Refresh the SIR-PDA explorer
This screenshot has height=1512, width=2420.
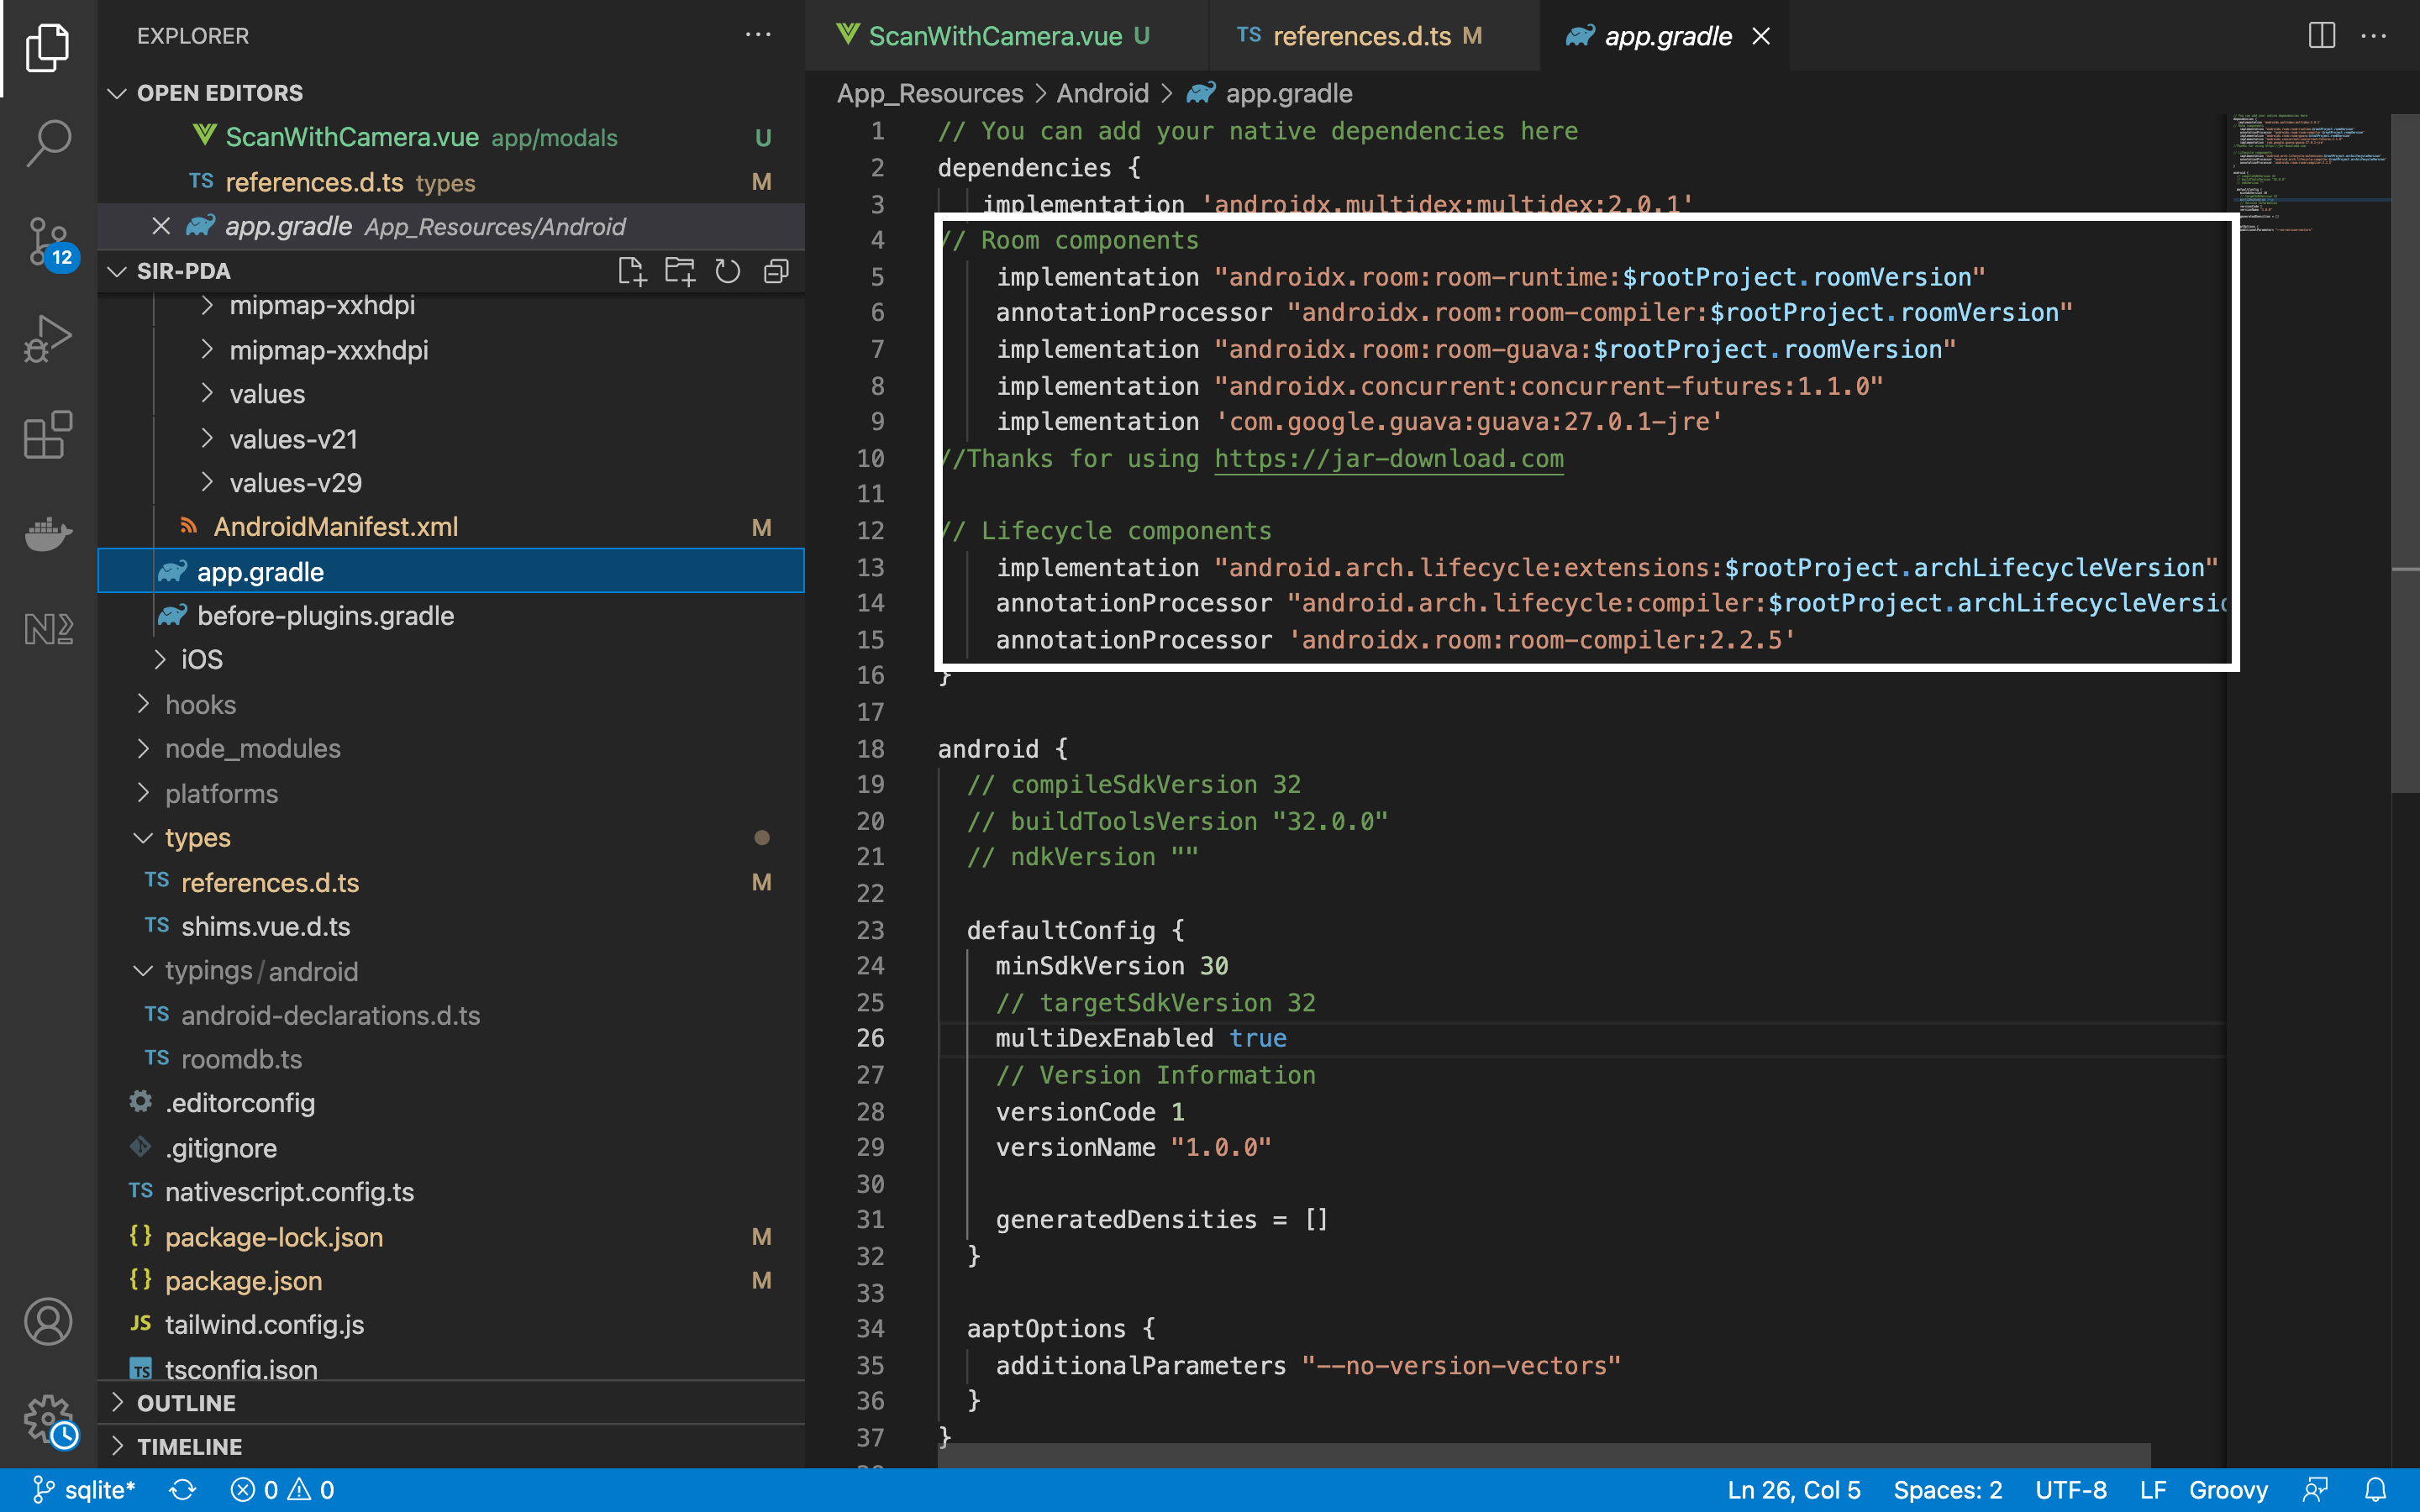[x=728, y=271]
